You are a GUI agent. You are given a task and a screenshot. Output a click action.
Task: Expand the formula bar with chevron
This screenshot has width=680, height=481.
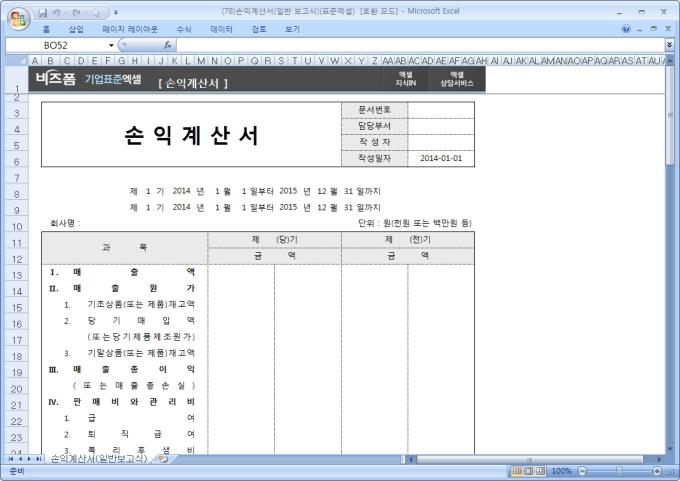tap(669, 45)
